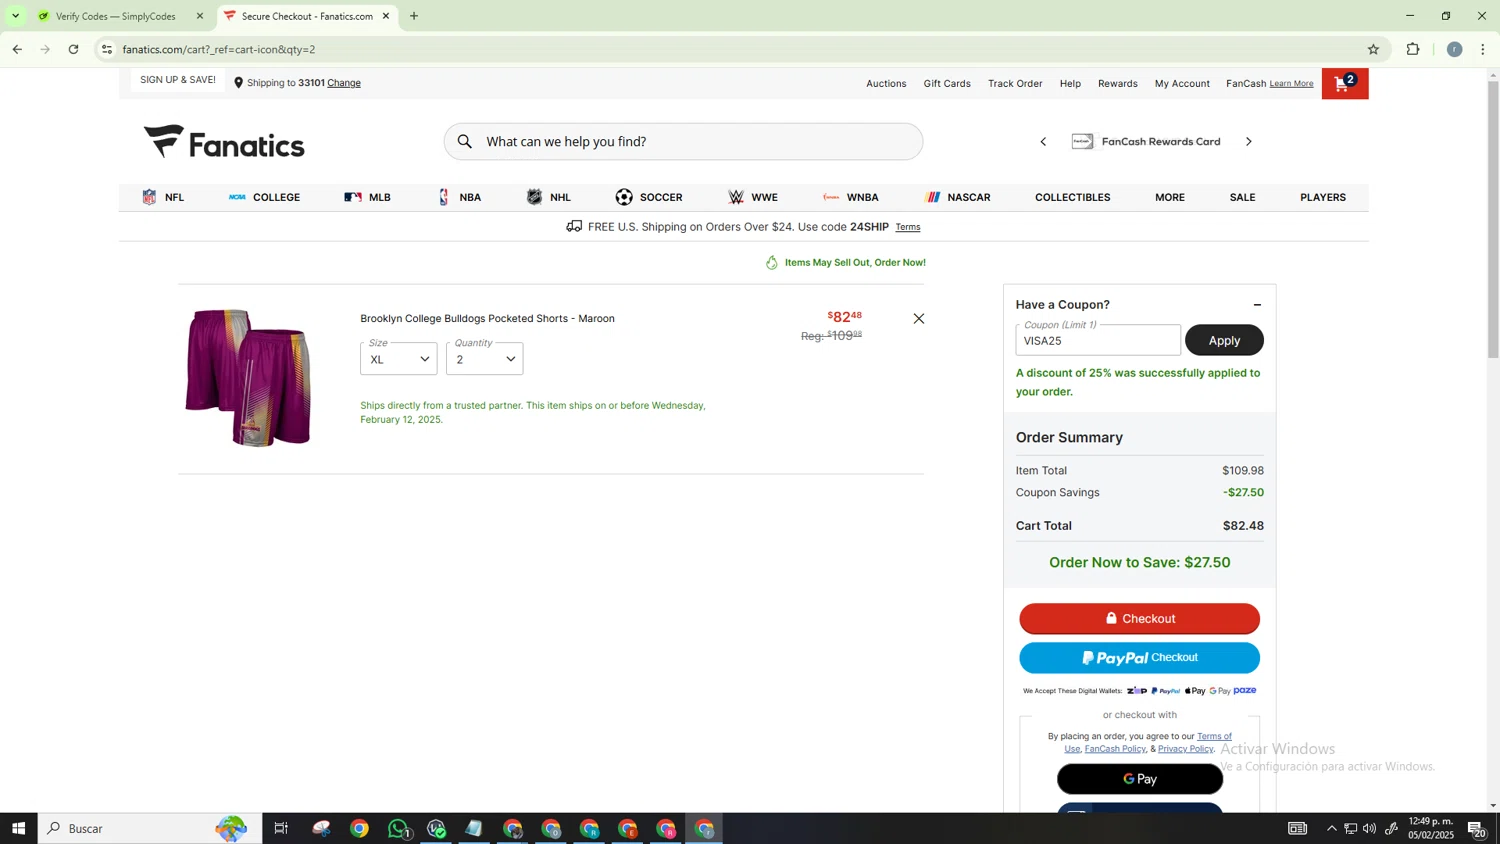Proceed with red Checkout button

pyautogui.click(x=1139, y=619)
